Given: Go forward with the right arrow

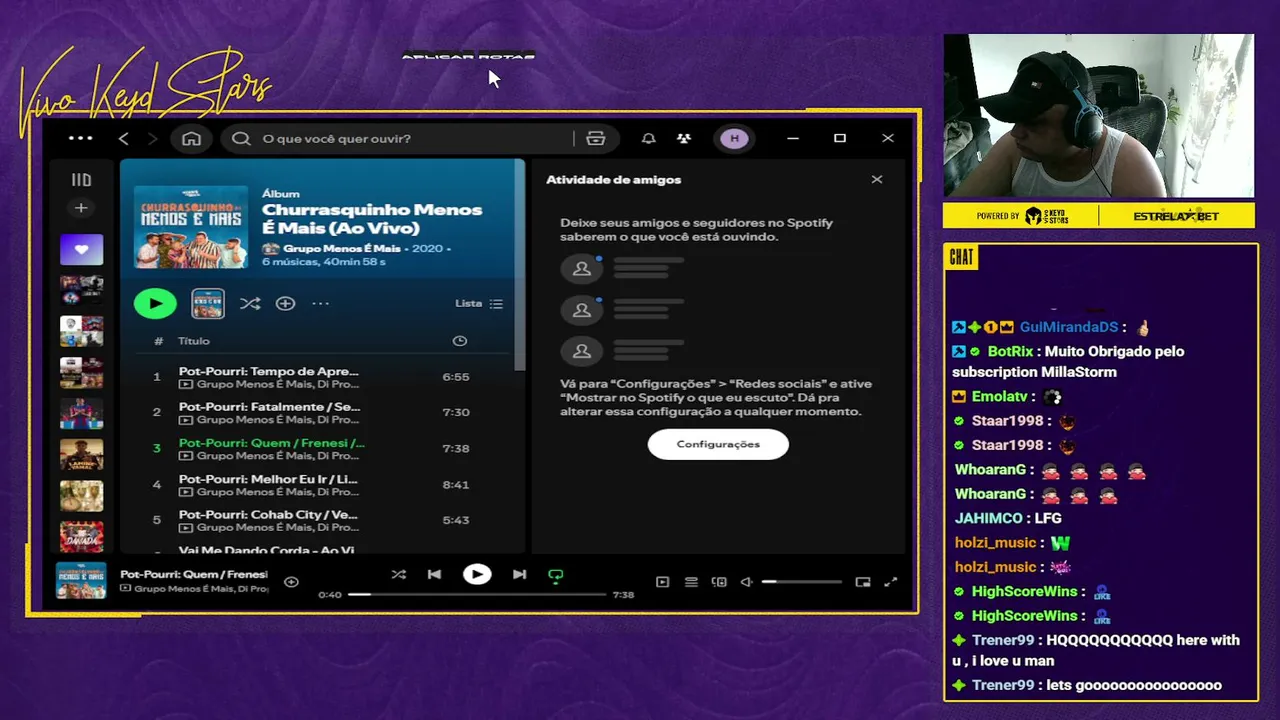Looking at the screenshot, I should (x=152, y=138).
